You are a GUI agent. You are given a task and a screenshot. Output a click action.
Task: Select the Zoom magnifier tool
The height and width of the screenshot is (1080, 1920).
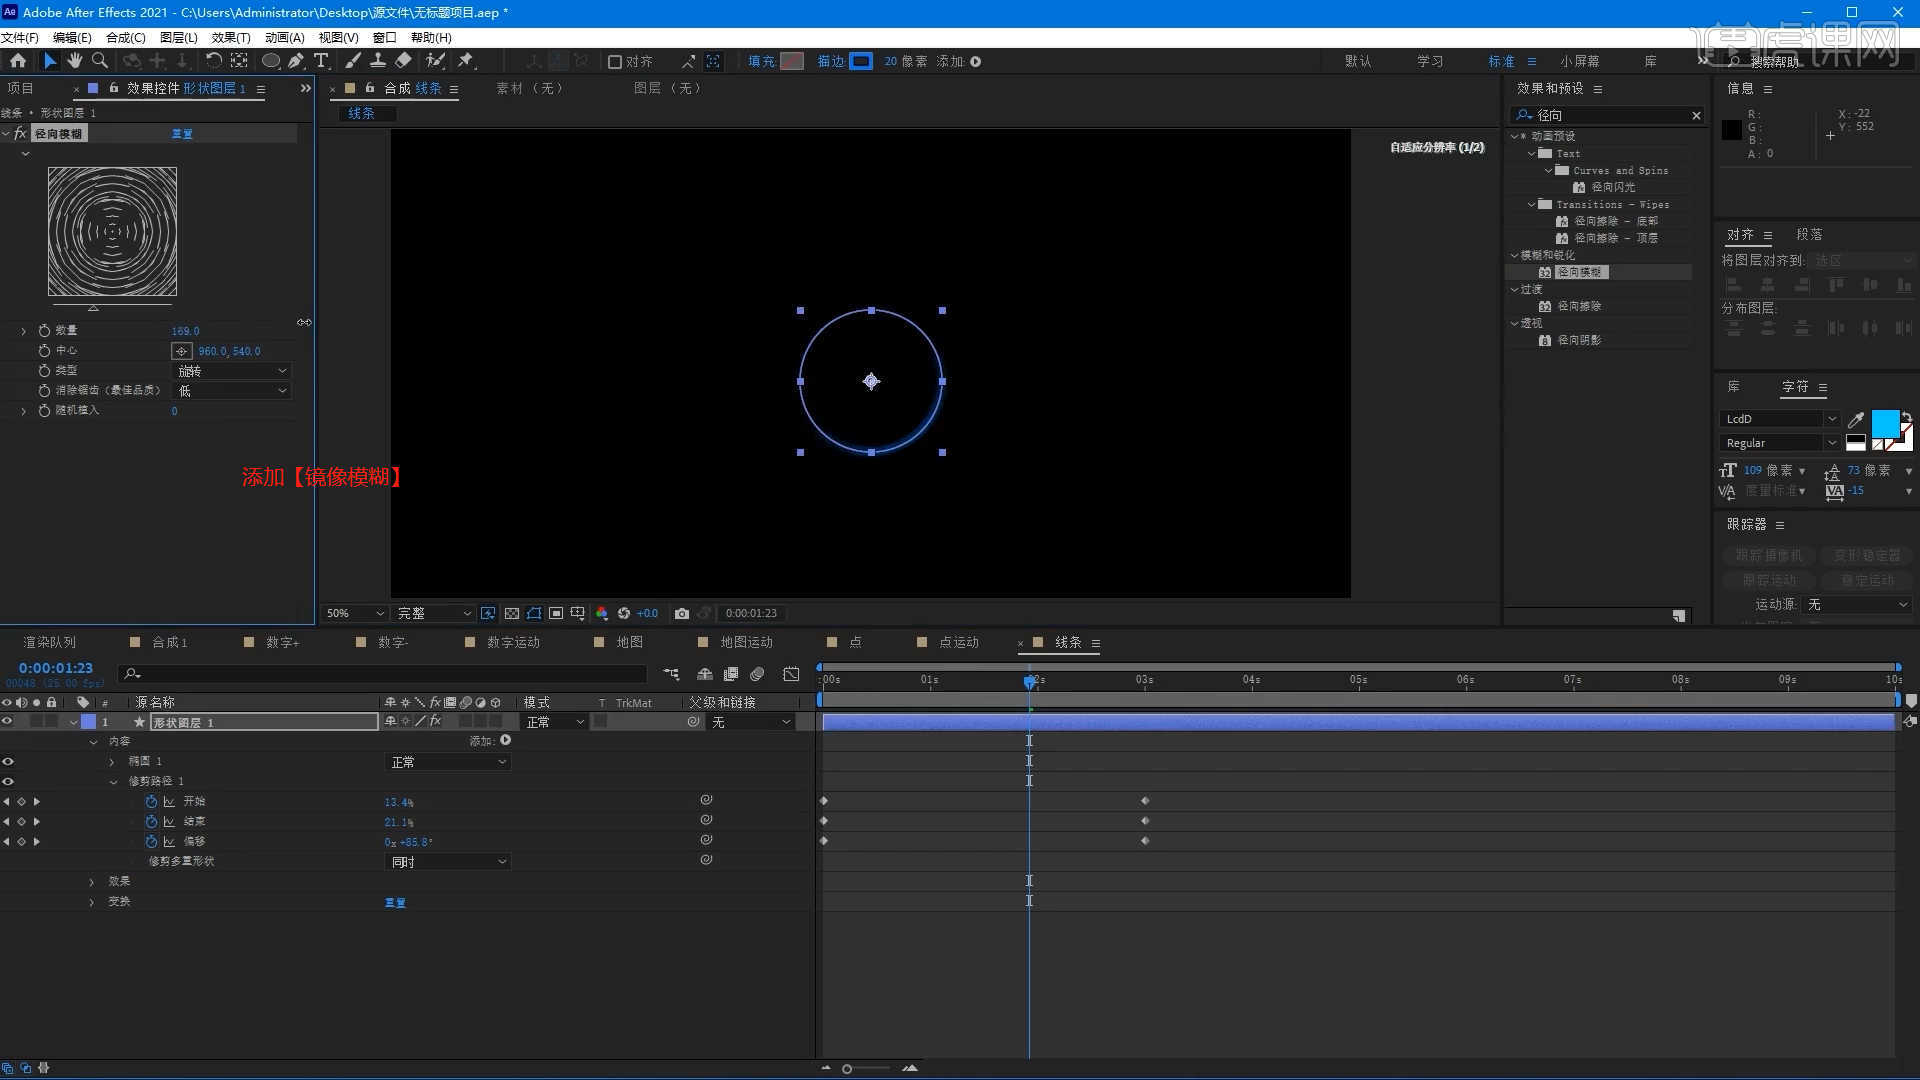coord(99,61)
